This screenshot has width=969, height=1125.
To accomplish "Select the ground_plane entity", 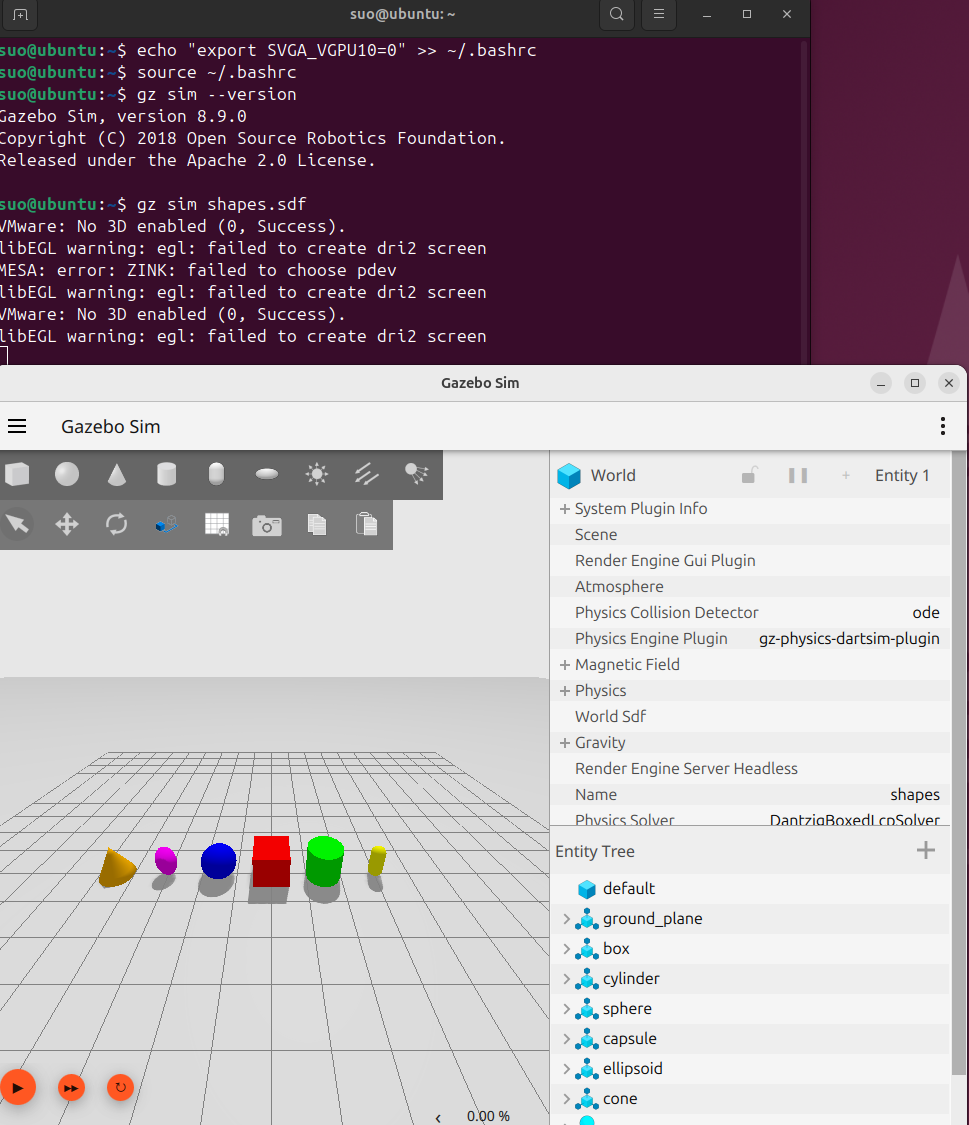I will pos(652,918).
